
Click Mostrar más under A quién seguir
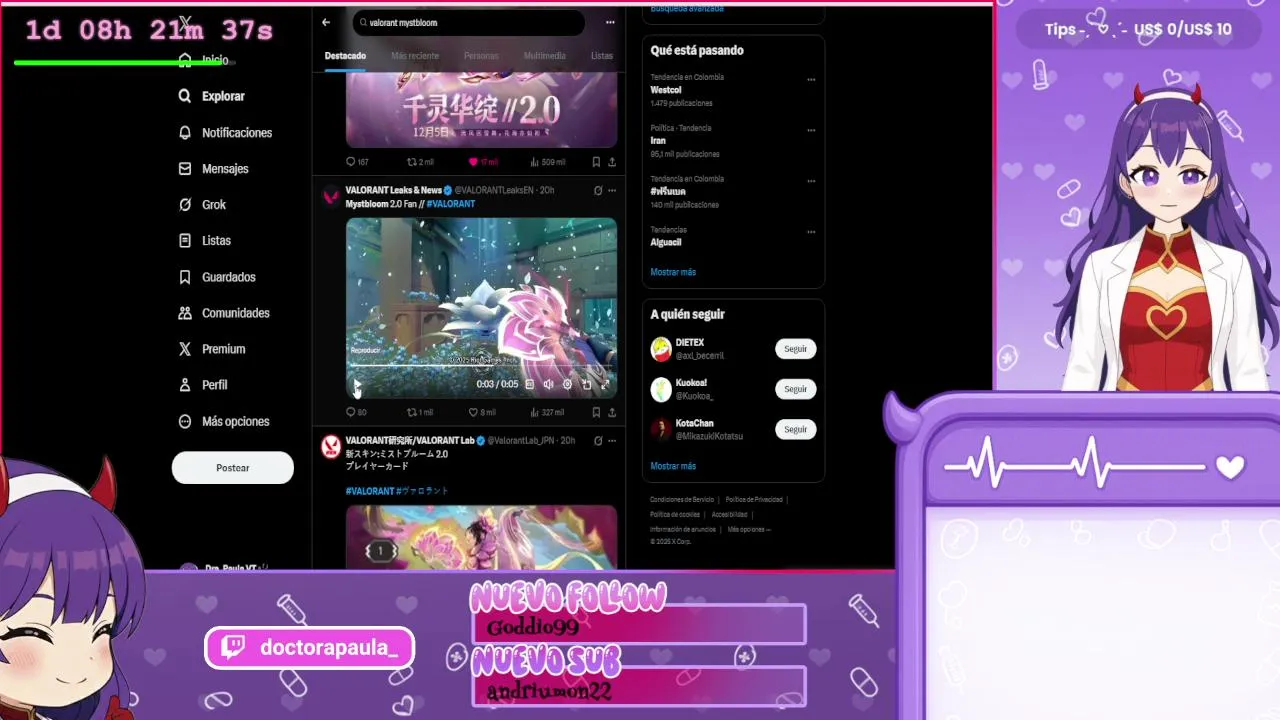pyautogui.click(x=673, y=466)
